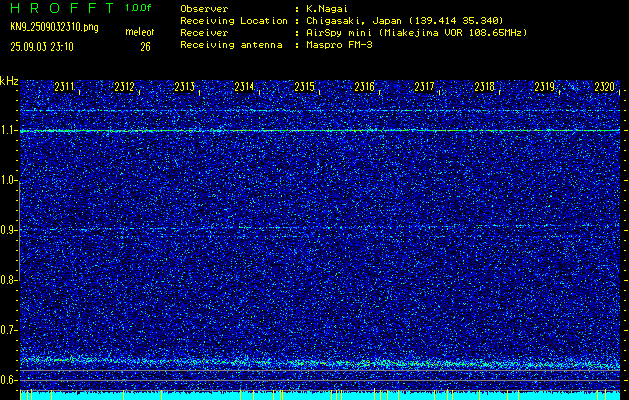
Task: Click the 2311 time marker label
Action: [64, 87]
